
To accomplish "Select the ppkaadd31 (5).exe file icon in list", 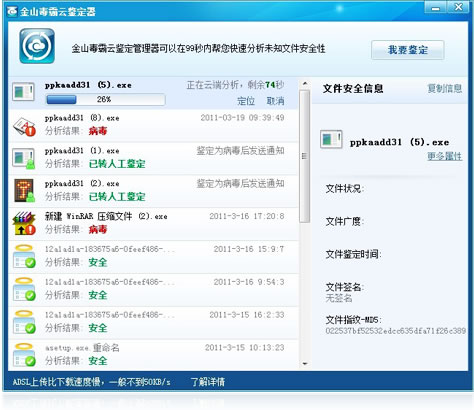I will point(23,92).
